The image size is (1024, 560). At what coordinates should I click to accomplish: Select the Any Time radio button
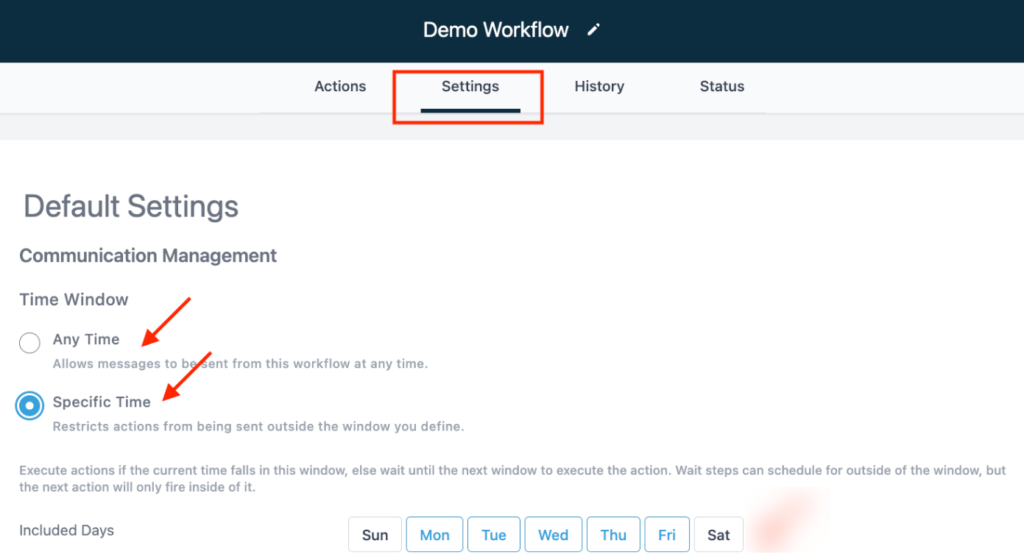pyautogui.click(x=30, y=343)
